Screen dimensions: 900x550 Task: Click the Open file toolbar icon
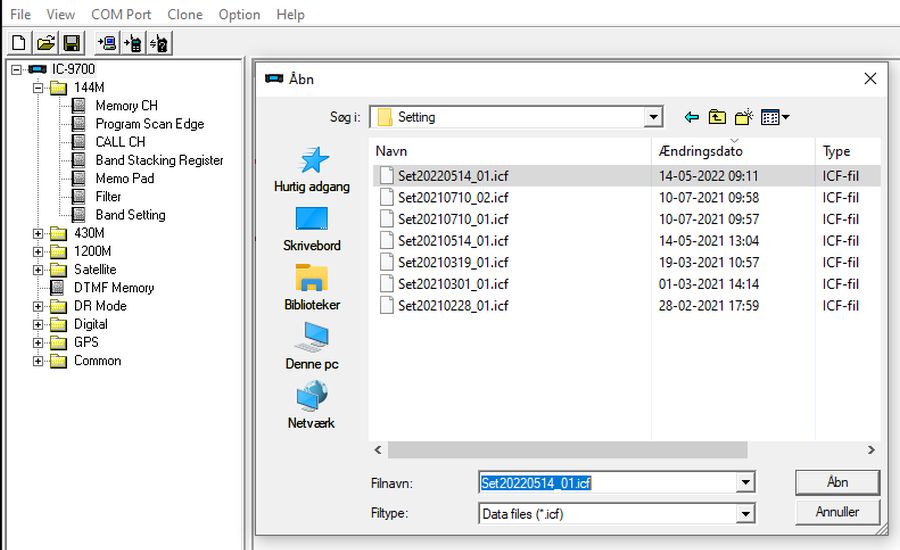(45, 44)
